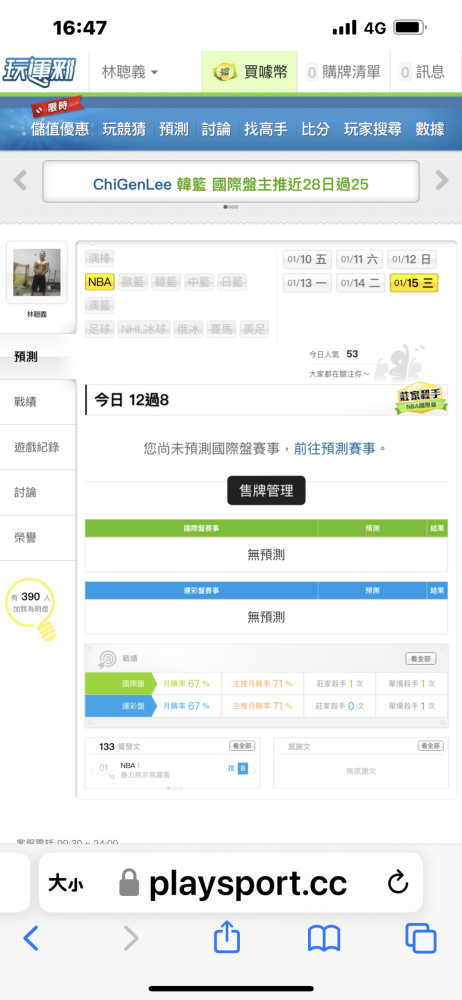Screen dimensions: 462x1000
Task: Select the NBA league filter
Action: (x=99, y=281)
